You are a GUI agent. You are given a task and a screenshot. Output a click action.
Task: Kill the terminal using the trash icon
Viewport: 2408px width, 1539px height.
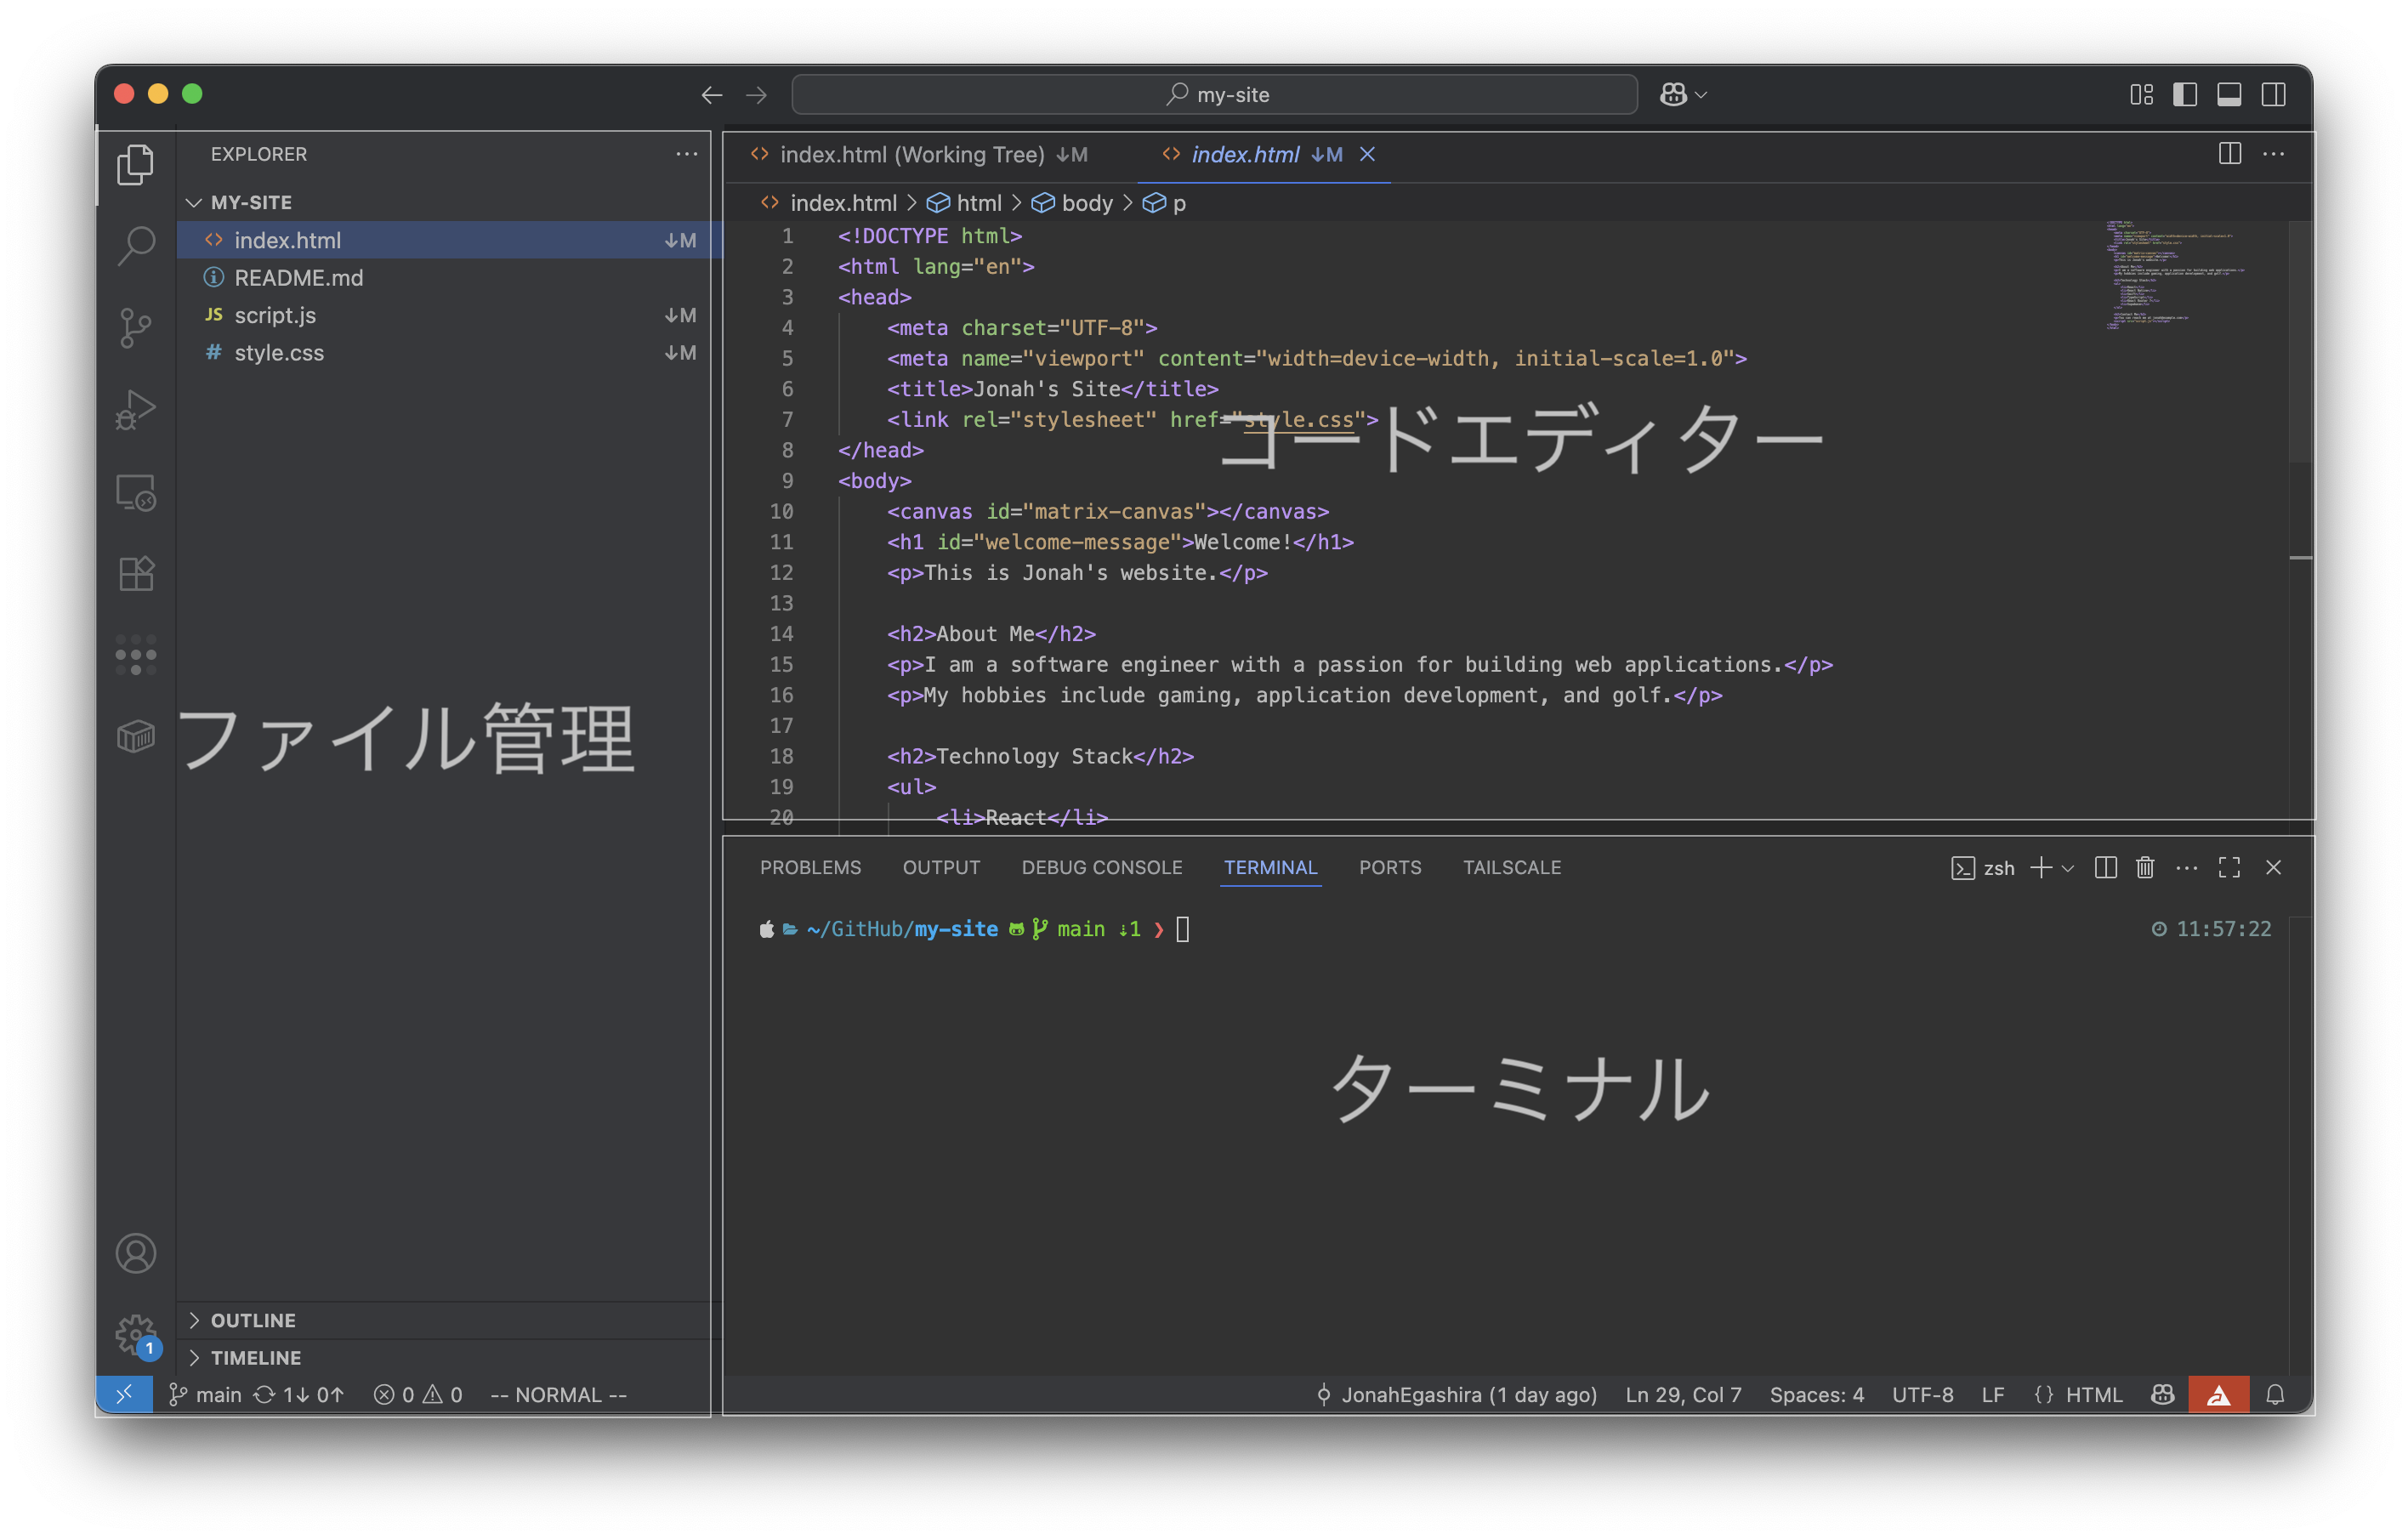(x=2144, y=867)
